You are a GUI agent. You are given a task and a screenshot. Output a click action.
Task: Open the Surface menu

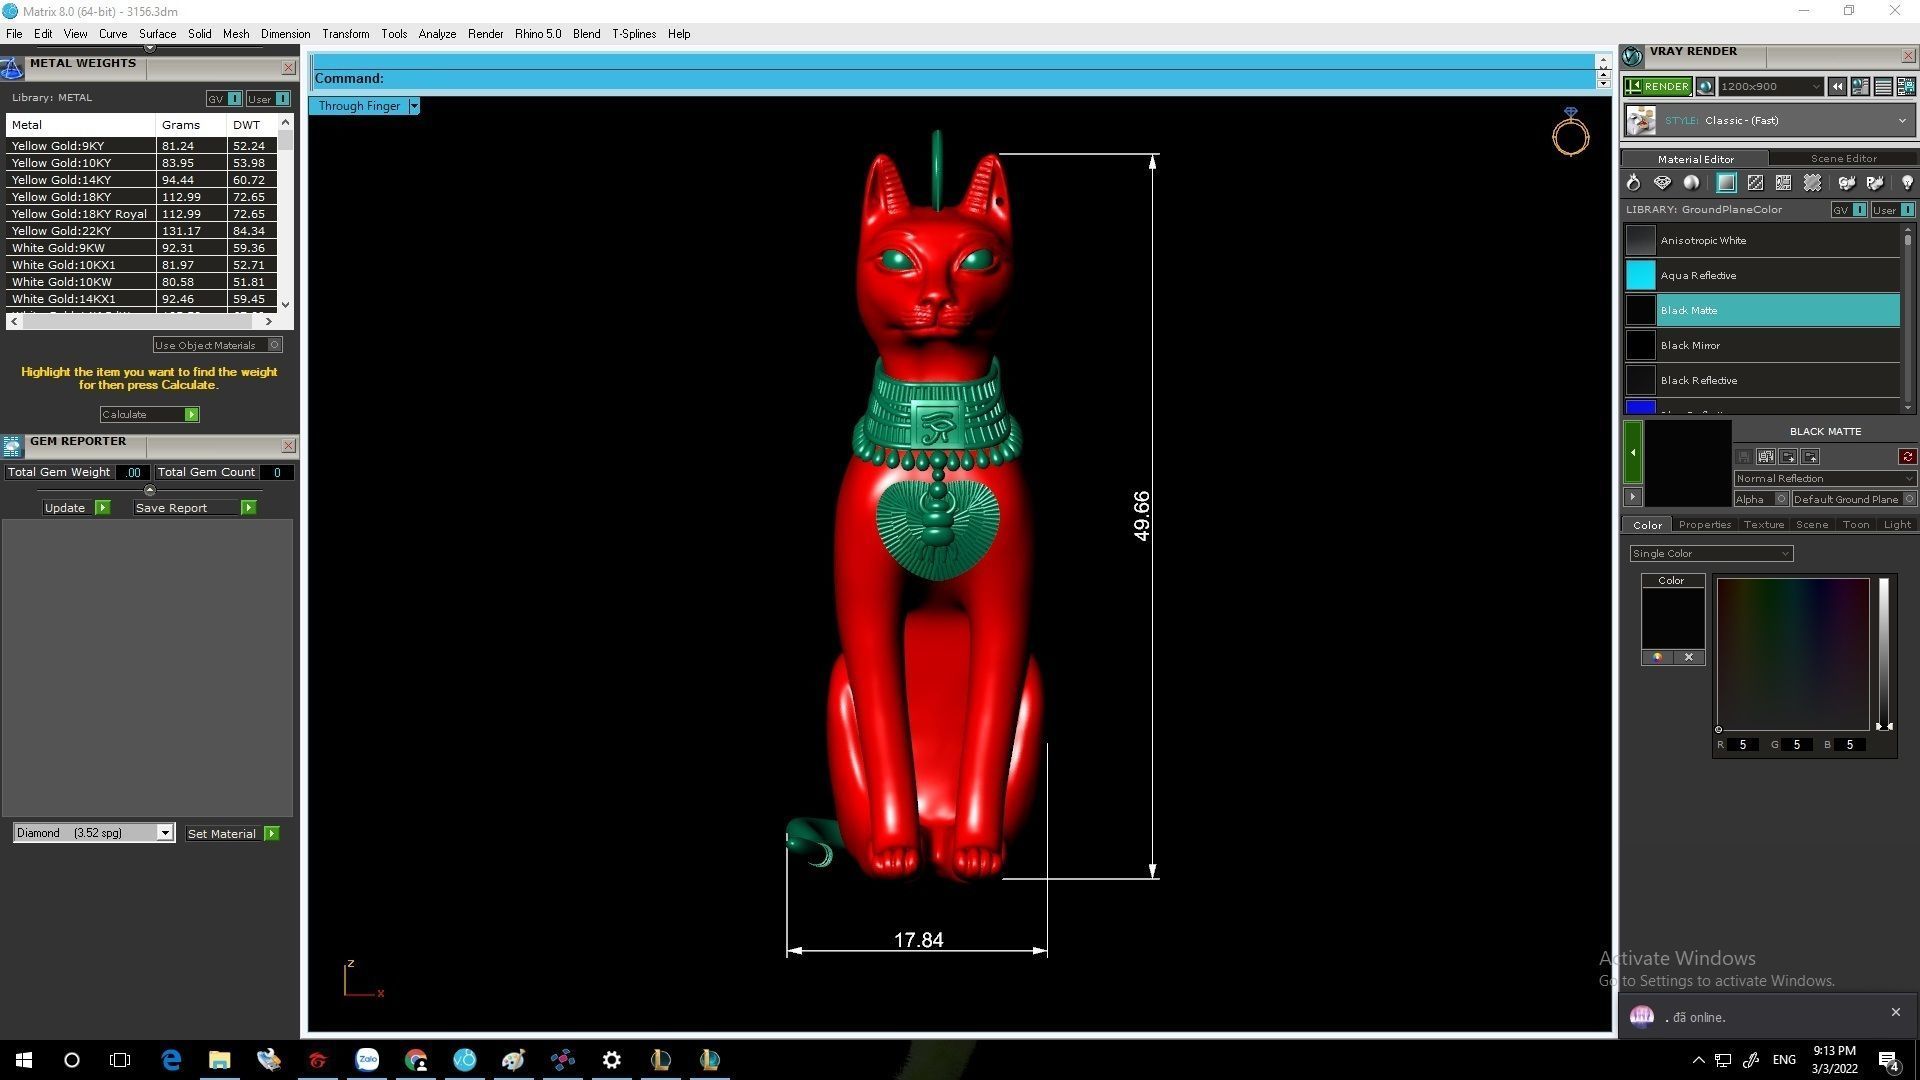[157, 34]
